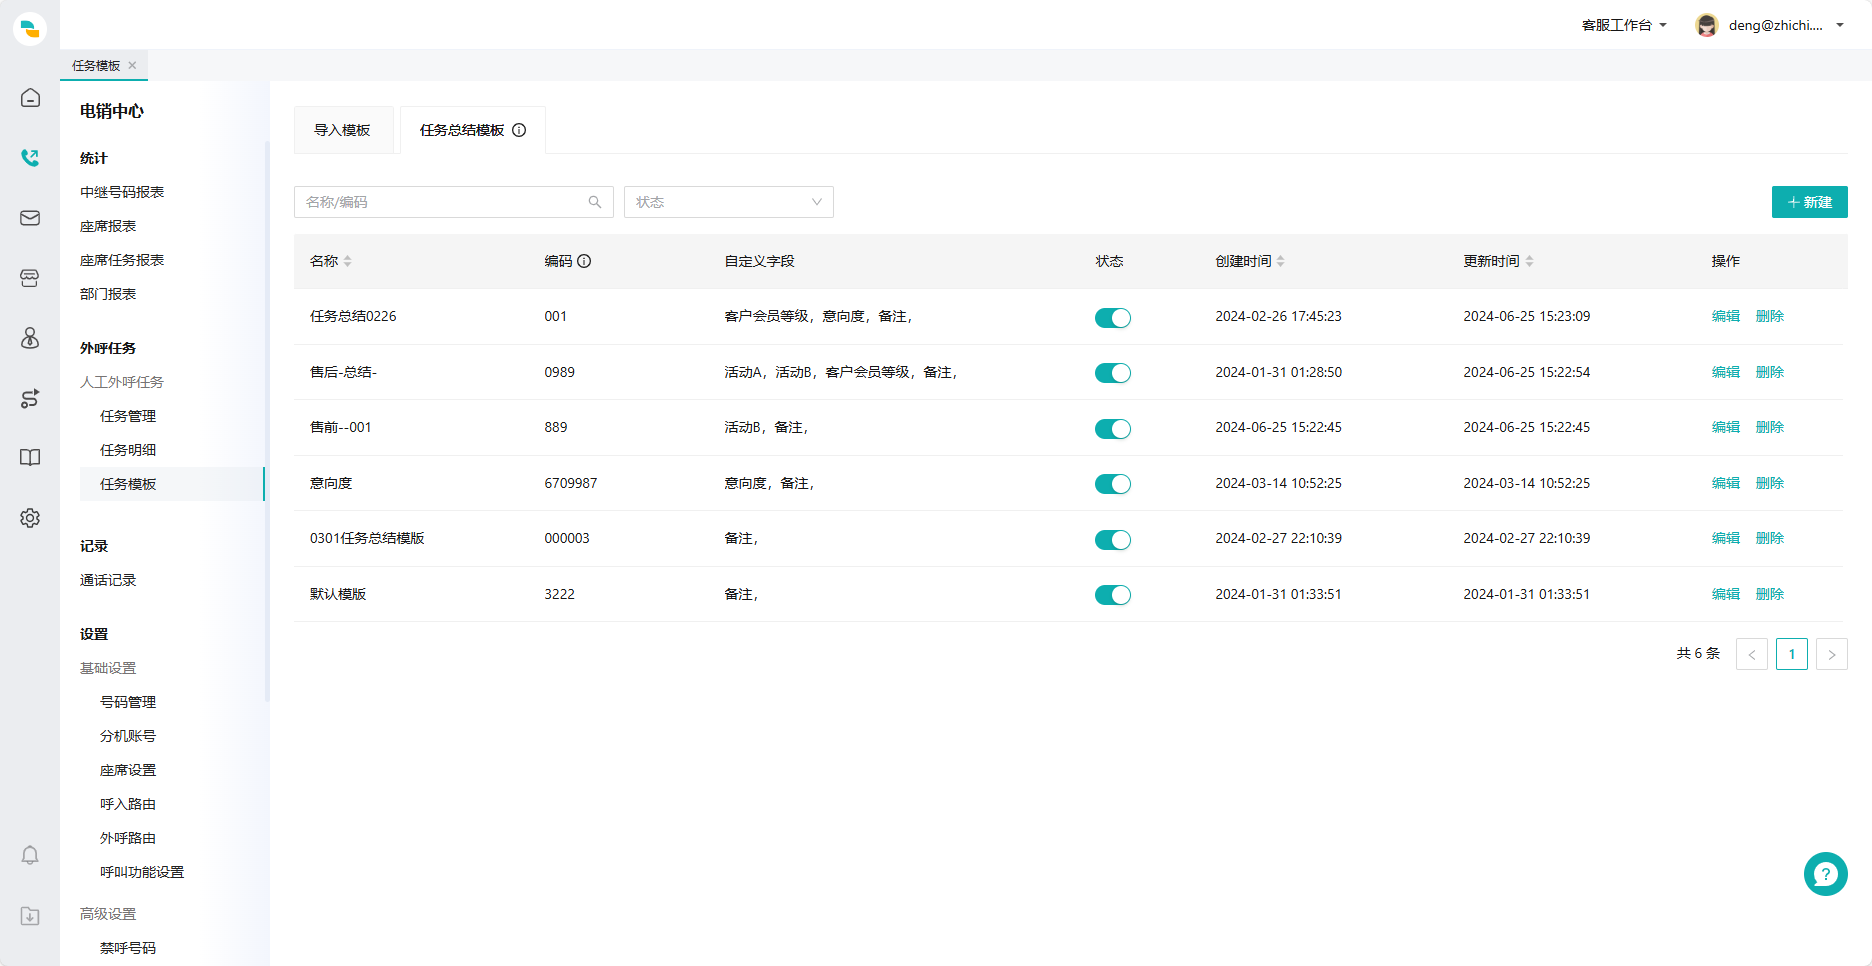Click the info icon next to 编码 header

pyautogui.click(x=584, y=261)
